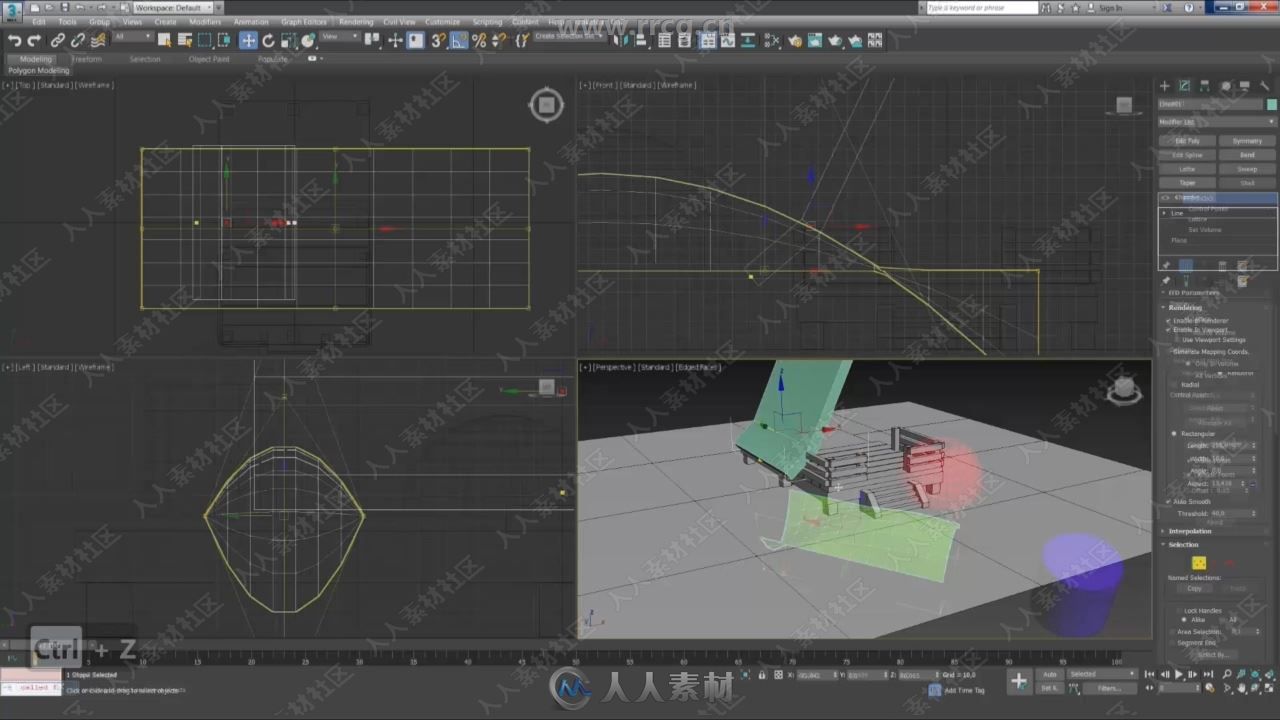Toggle Enable In Viewport checkbox
Screen dimensions: 1280x720
point(1168,330)
